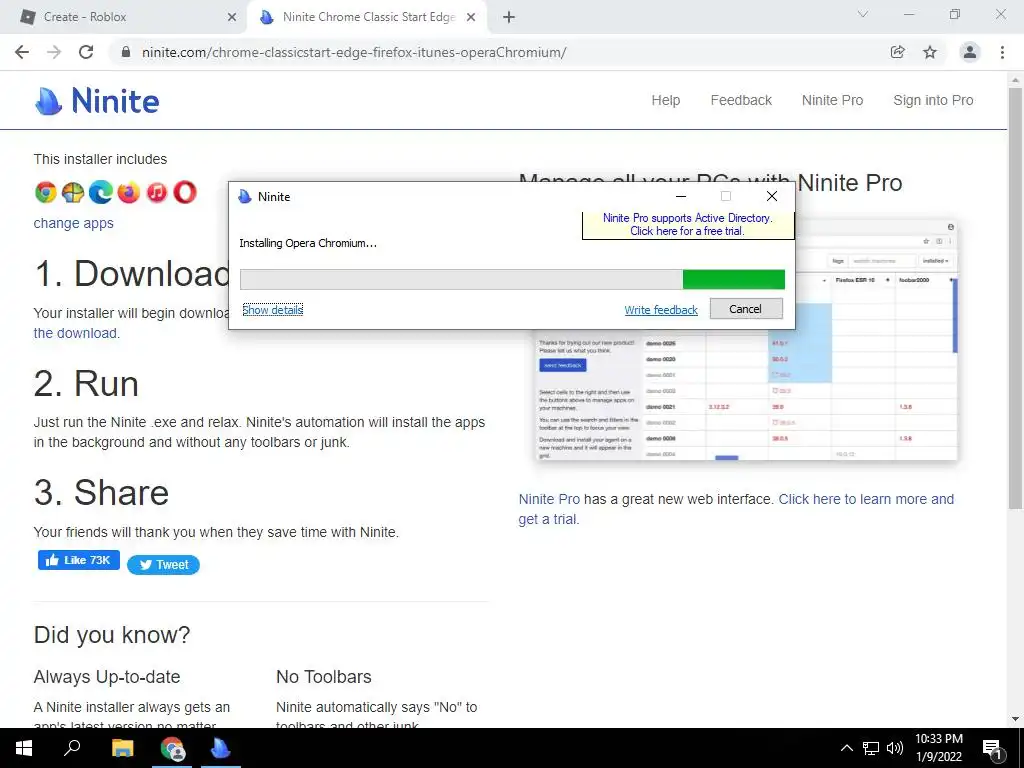Click the padlock site info icon
This screenshot has width=1024, height=768.
point(126,52)
